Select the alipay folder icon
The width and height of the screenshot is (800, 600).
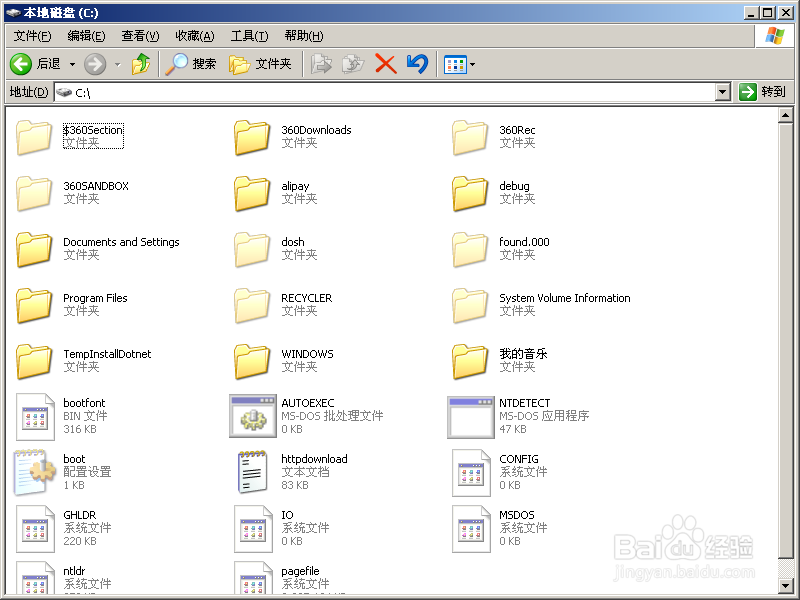[252, 193]
